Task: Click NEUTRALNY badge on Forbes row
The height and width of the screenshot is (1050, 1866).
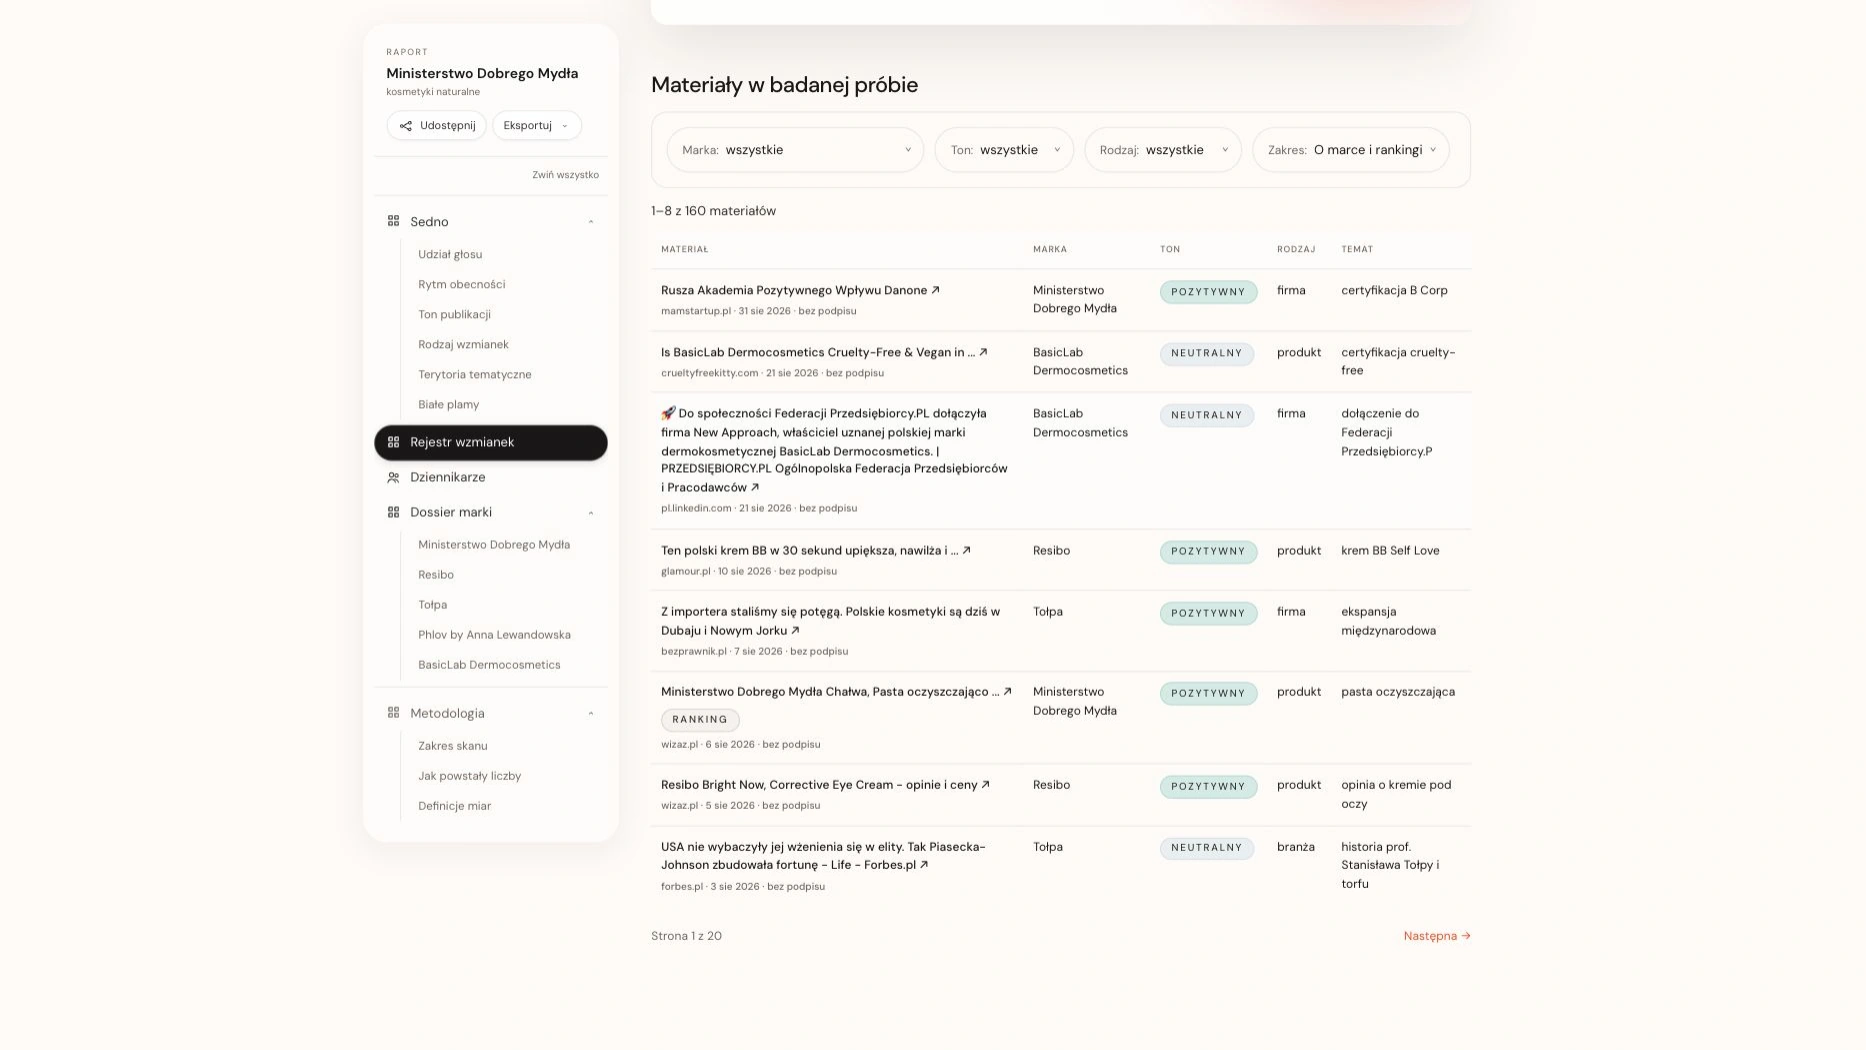Action: coord(1206,848)
